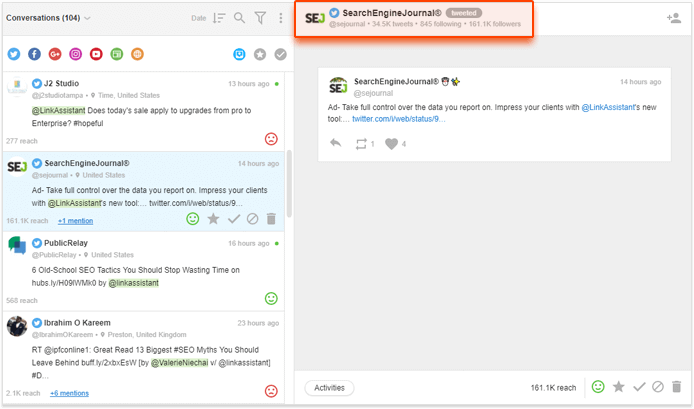694x409 pixels.
Task: Toggle the starred mentions filter
Action: click(x=260, y=54)
